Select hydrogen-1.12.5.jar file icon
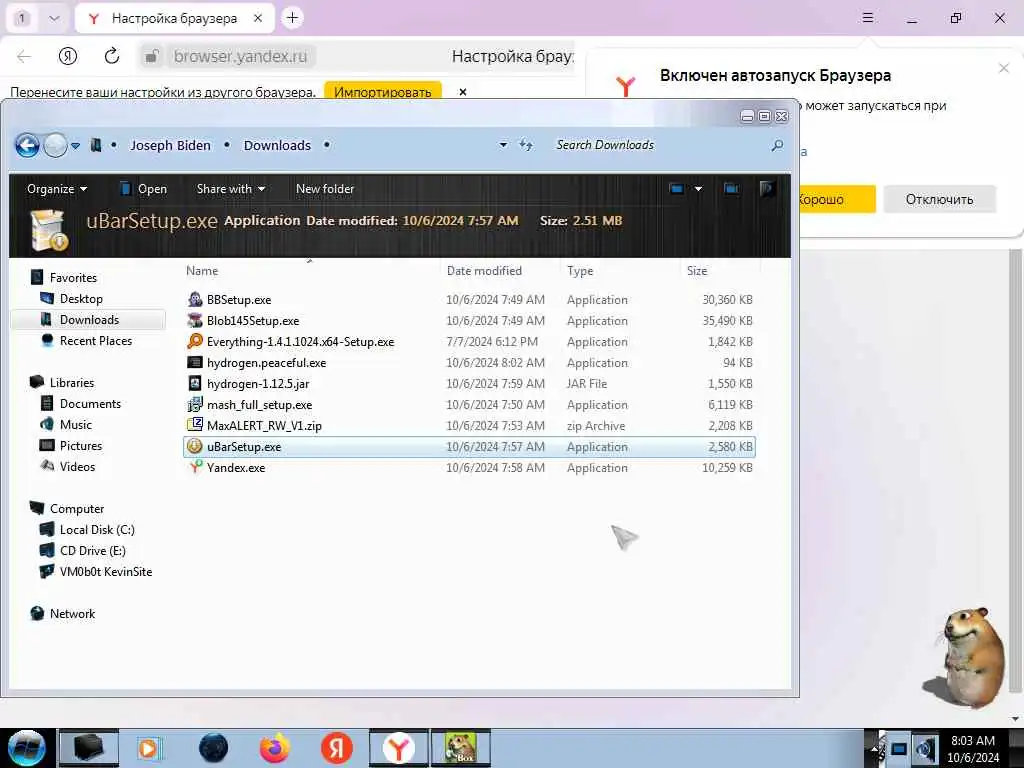Screen dimensions: 1024x768 click(195, 383)
